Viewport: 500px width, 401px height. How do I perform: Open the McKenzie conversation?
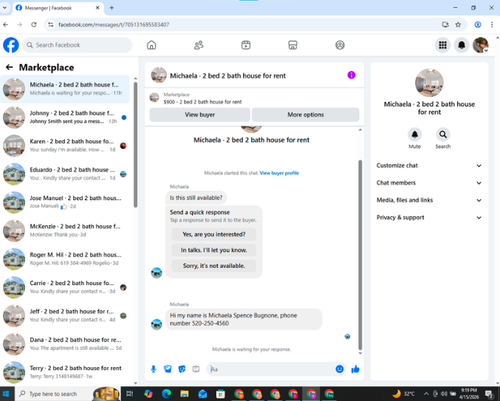pos(65,231)
